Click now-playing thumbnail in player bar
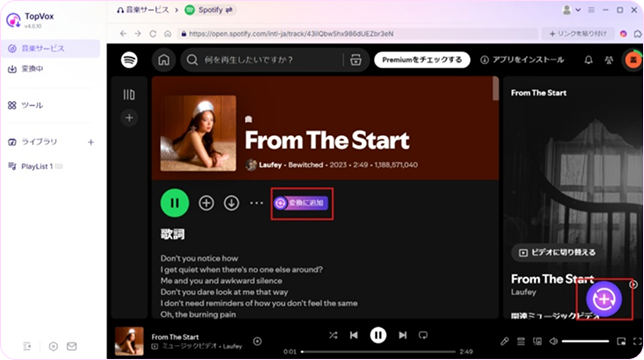This screenshot has height=360, width=644. (x=129, y=341)
